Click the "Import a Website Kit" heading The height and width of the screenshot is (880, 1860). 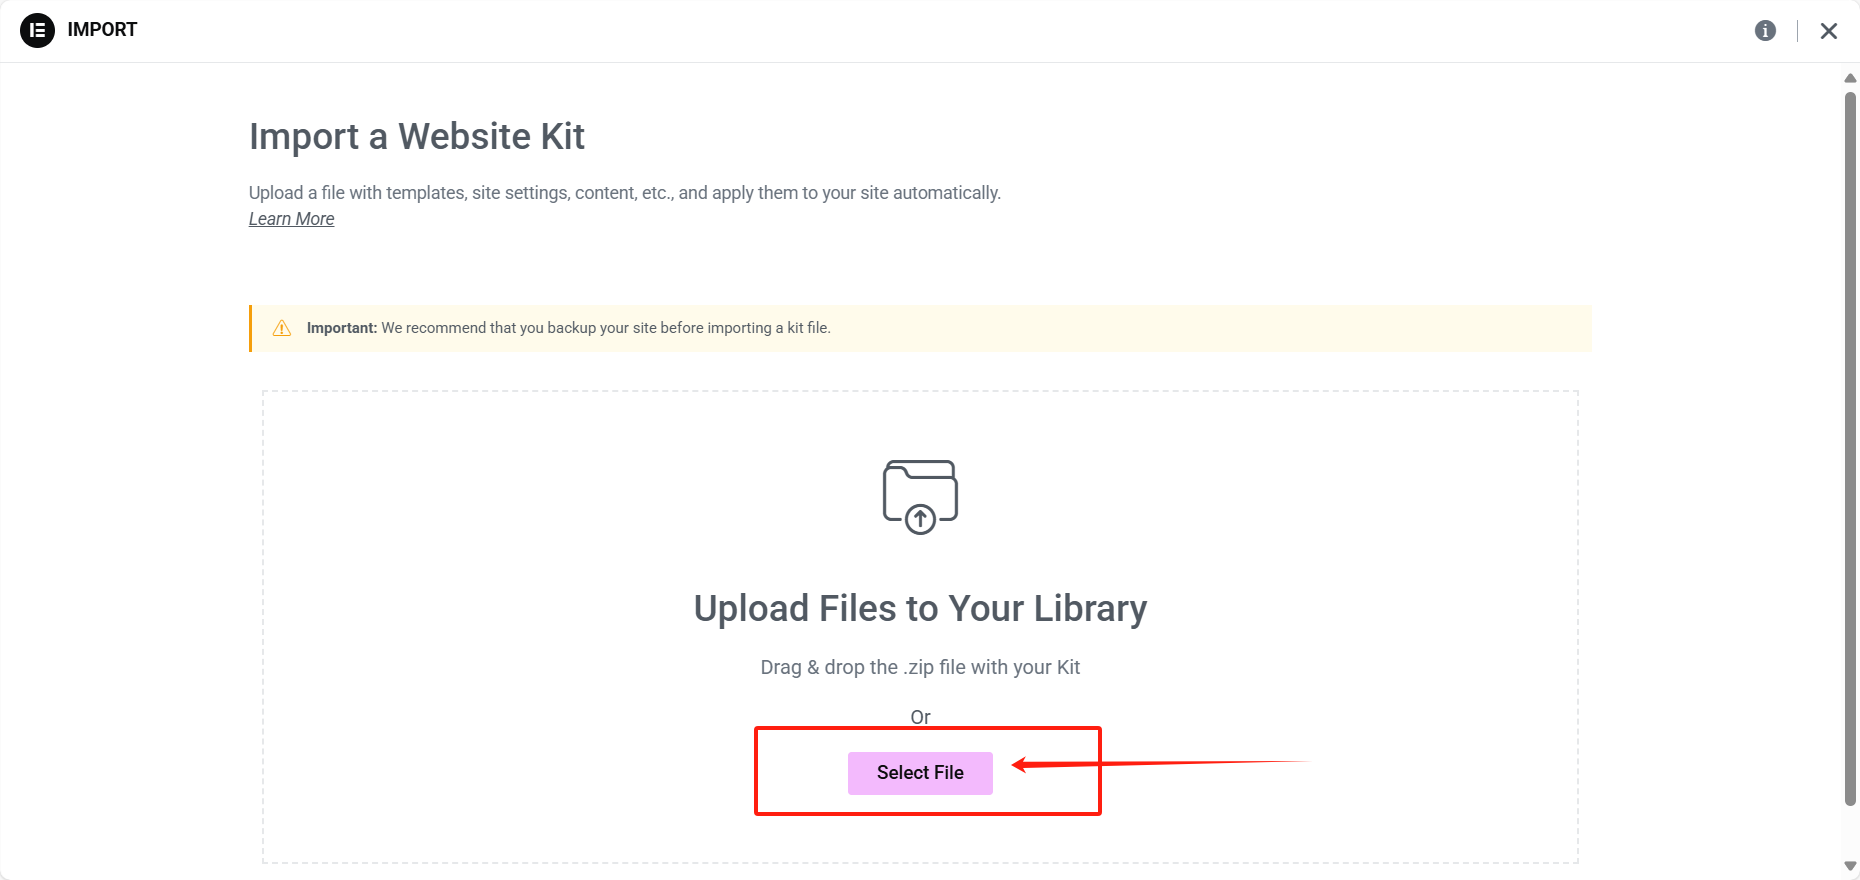(416, 136)
